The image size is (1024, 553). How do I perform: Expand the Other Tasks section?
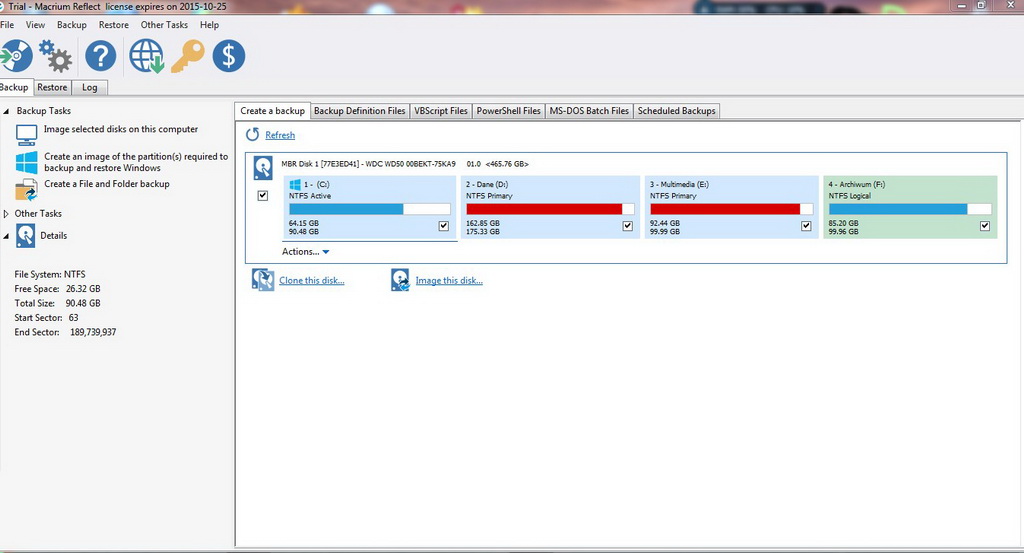click(x=6, y=214)
